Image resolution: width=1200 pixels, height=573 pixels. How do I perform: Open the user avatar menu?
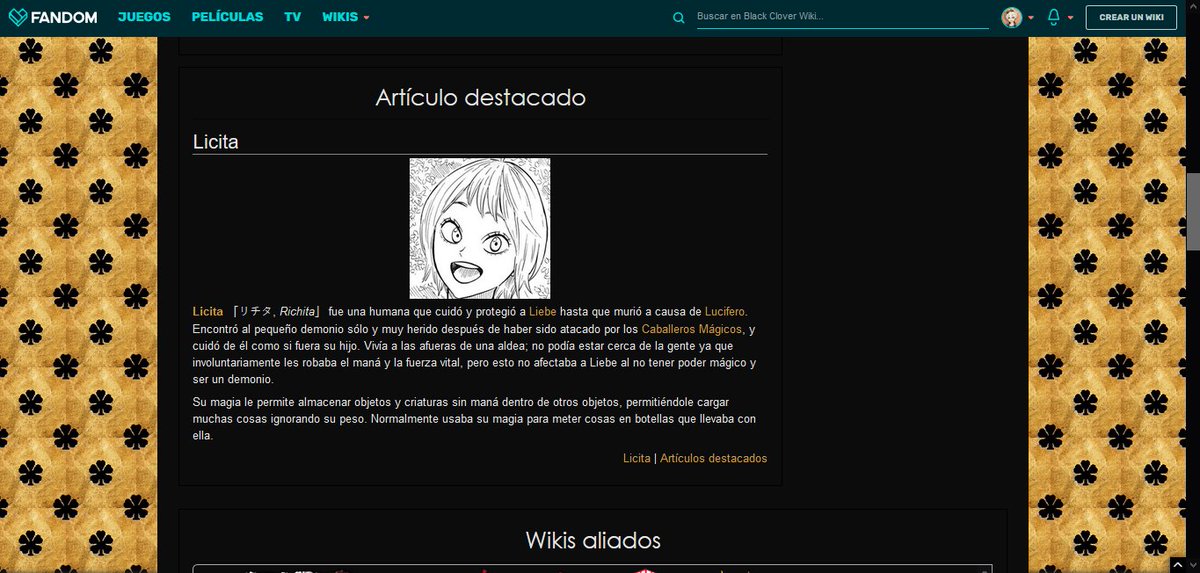1012,17
